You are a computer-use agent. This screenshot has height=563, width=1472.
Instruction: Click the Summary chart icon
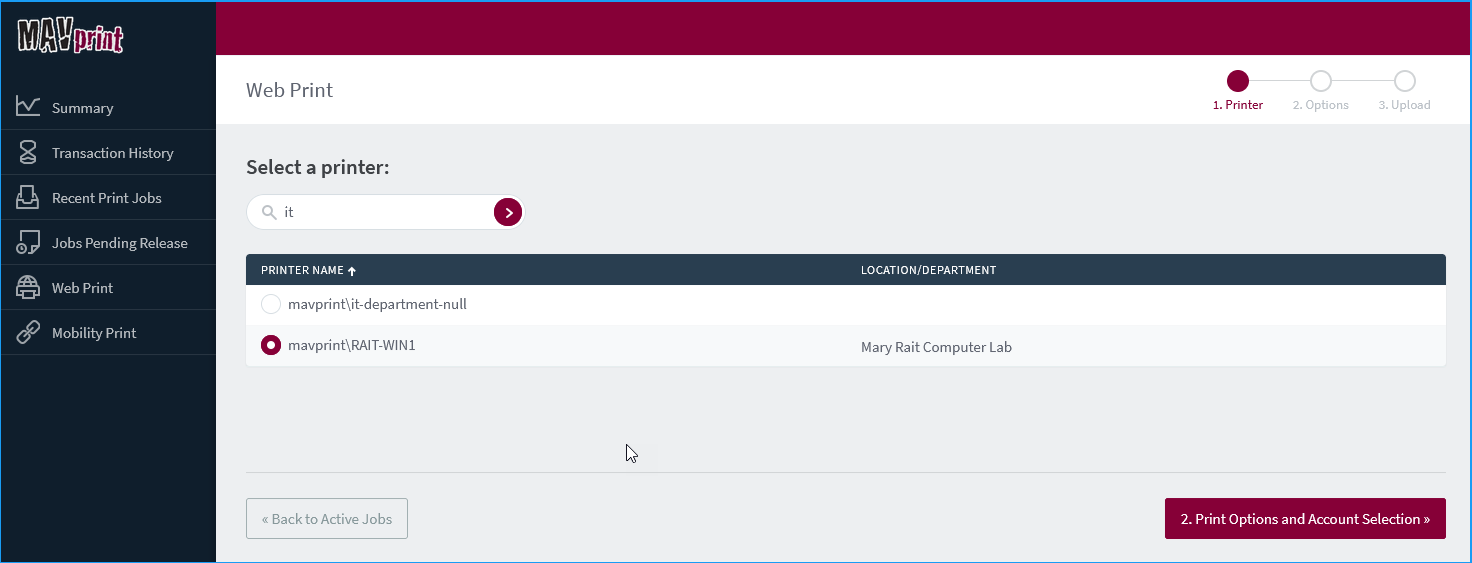tap(28, 107)
